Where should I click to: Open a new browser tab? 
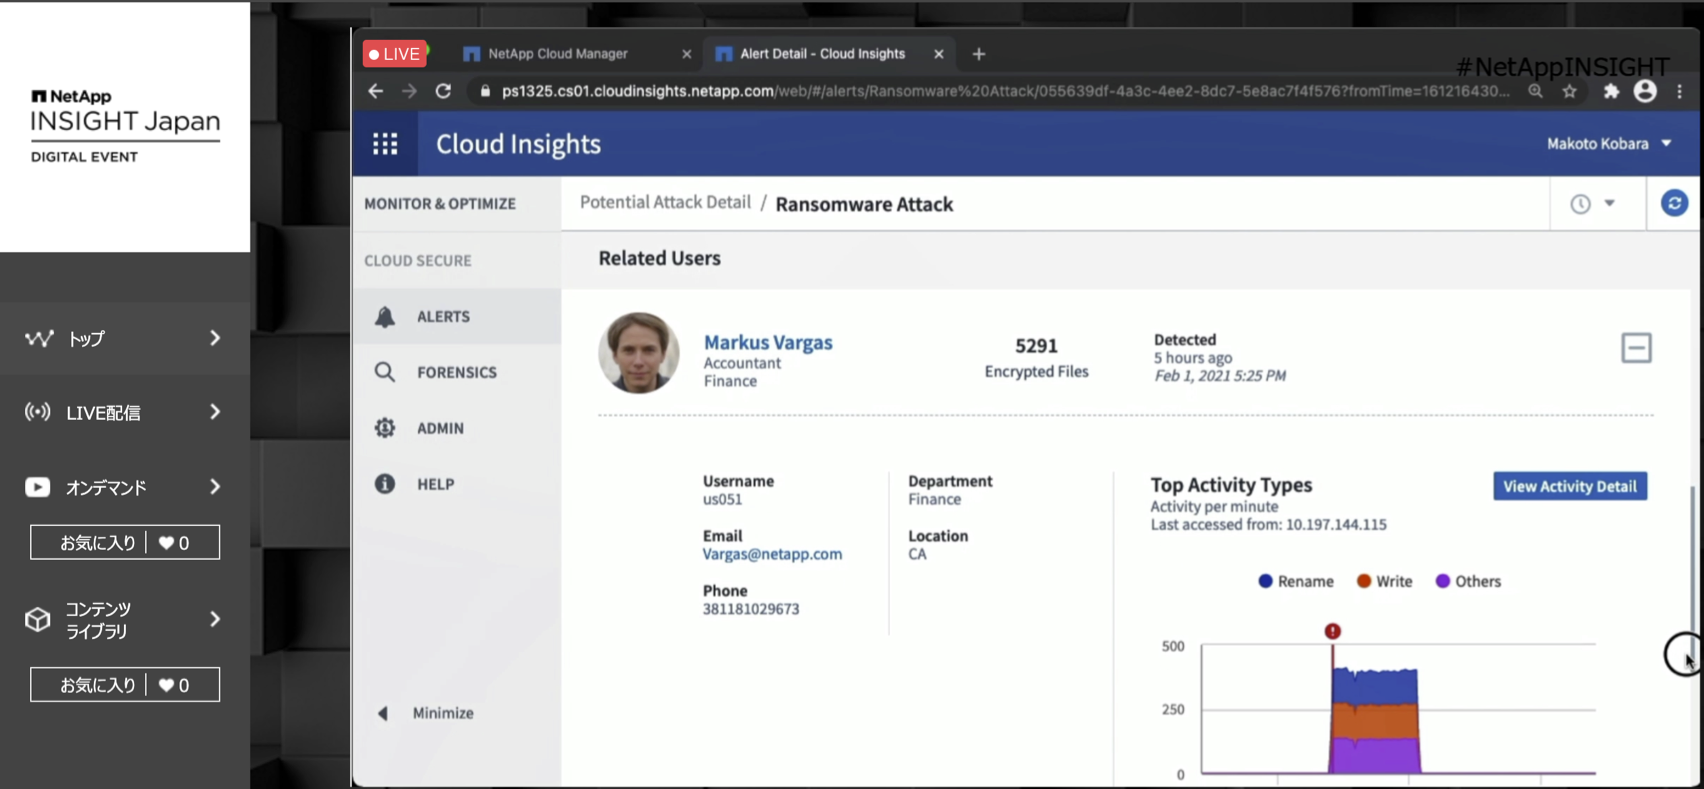pos(979,54)
